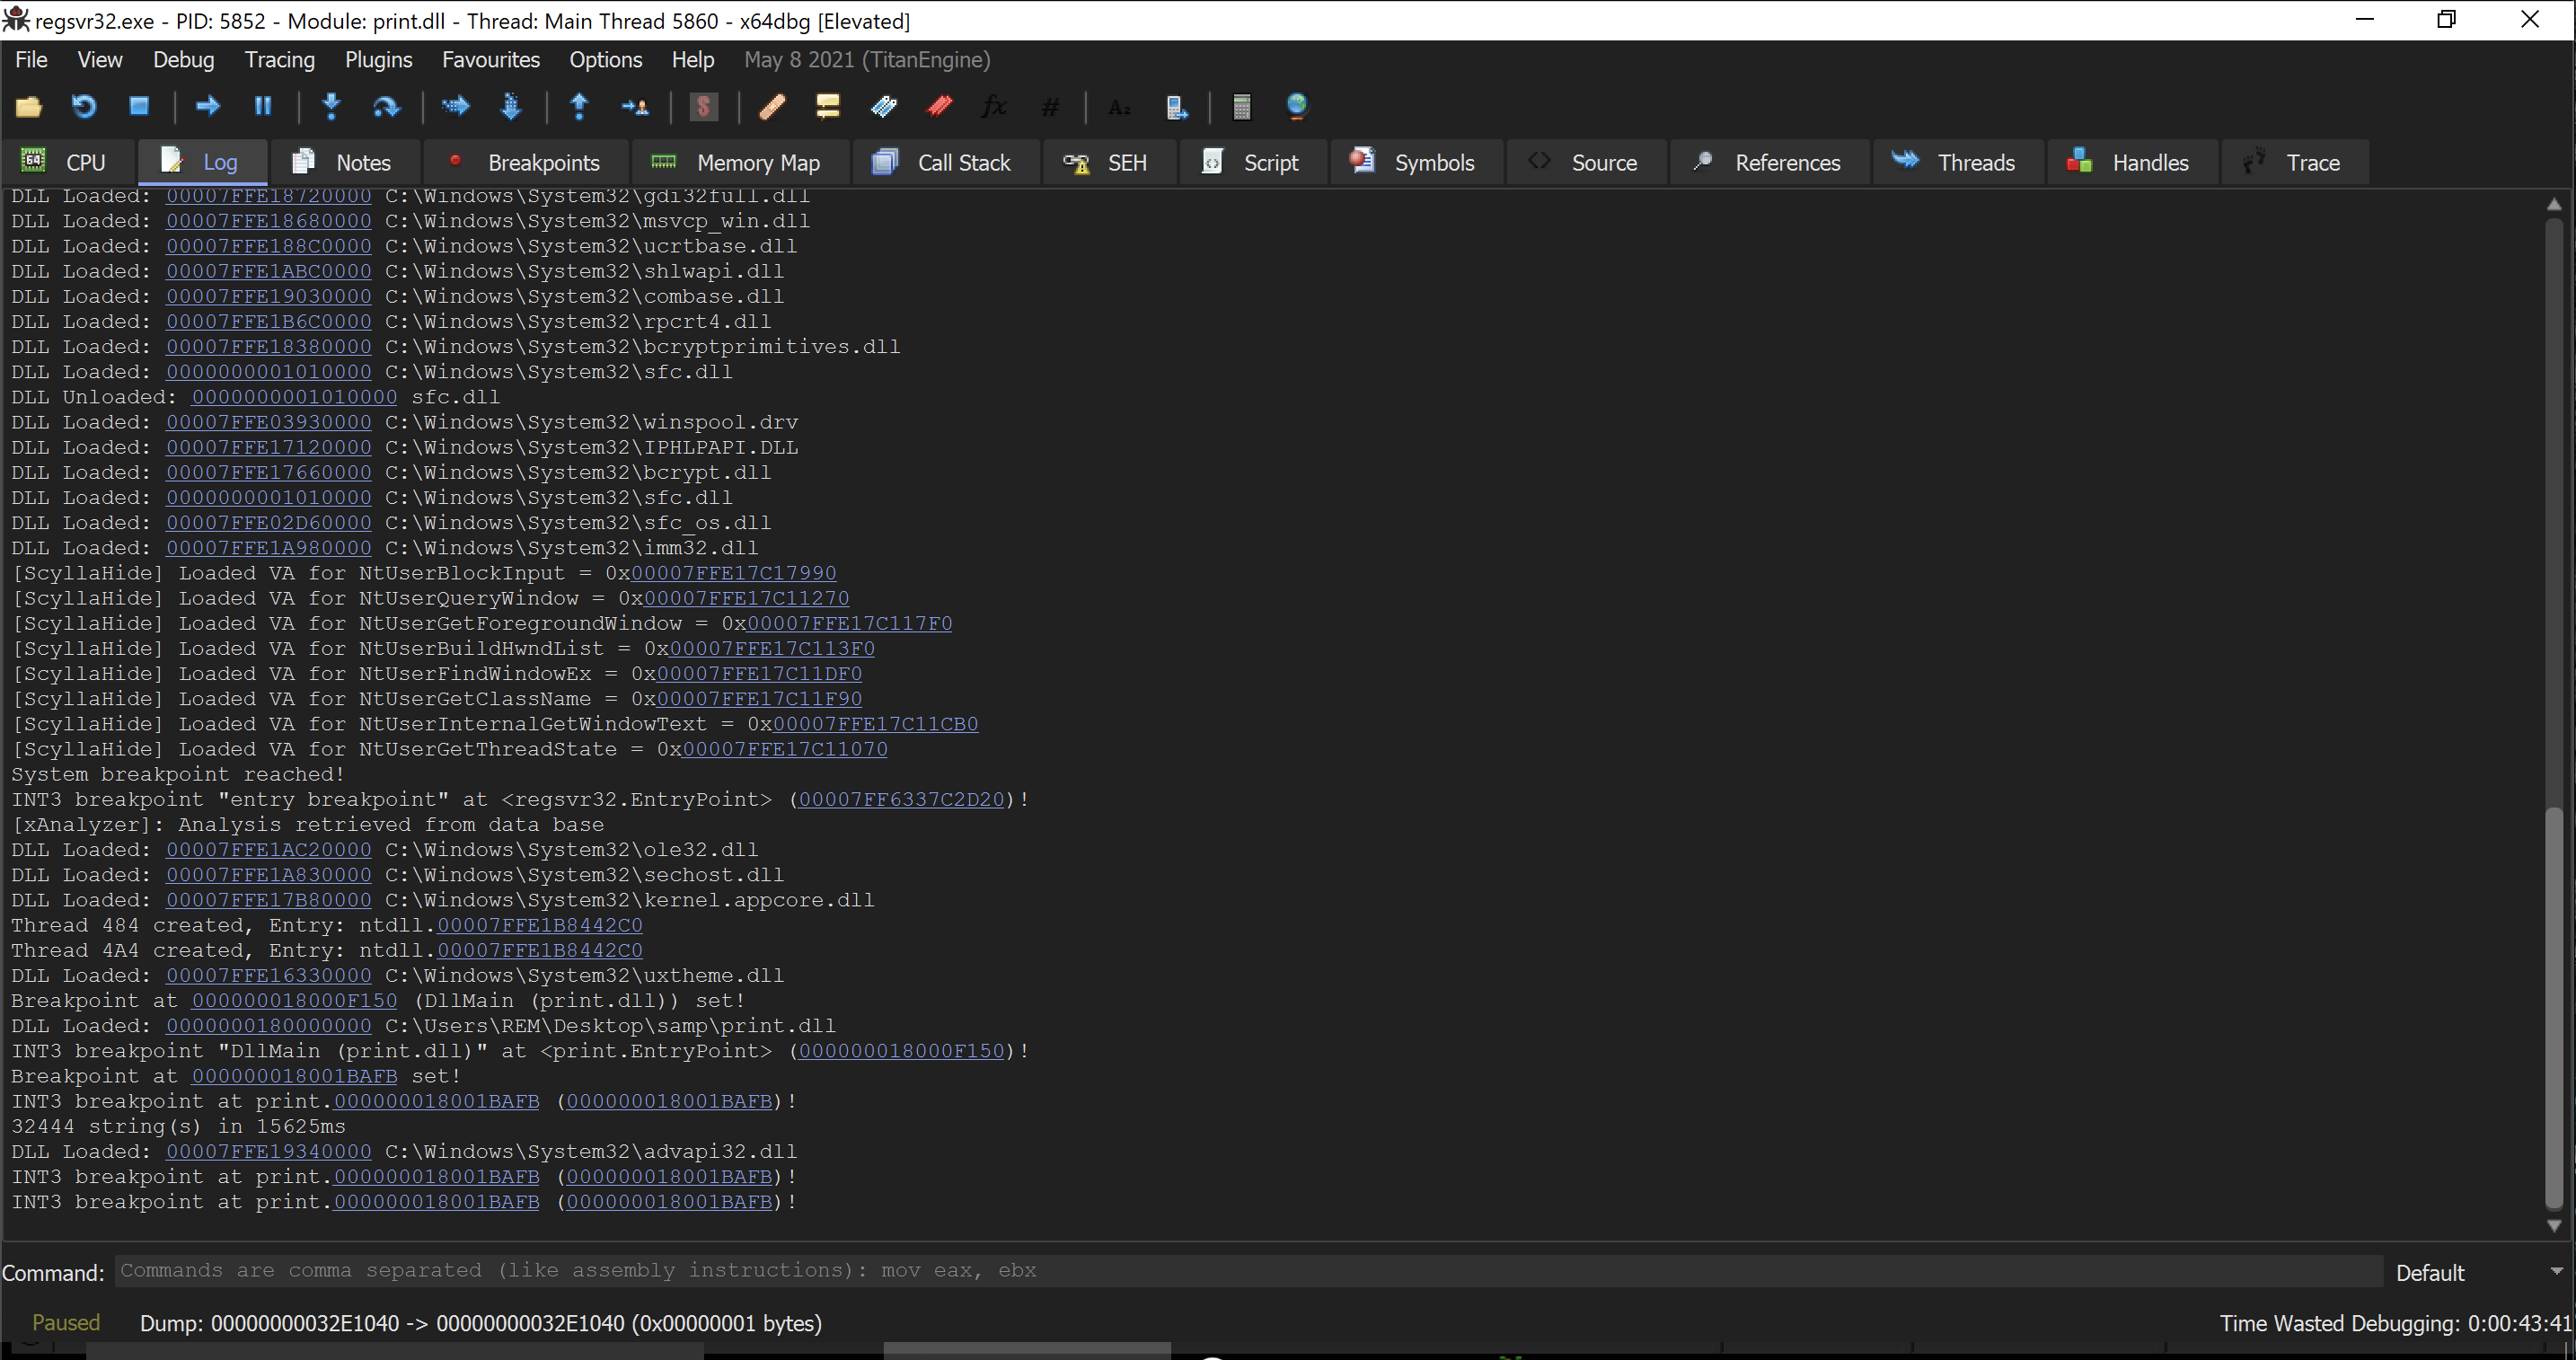
Task: Click the log scrollbar down arrow
Action: (x=2554, y=1225)
